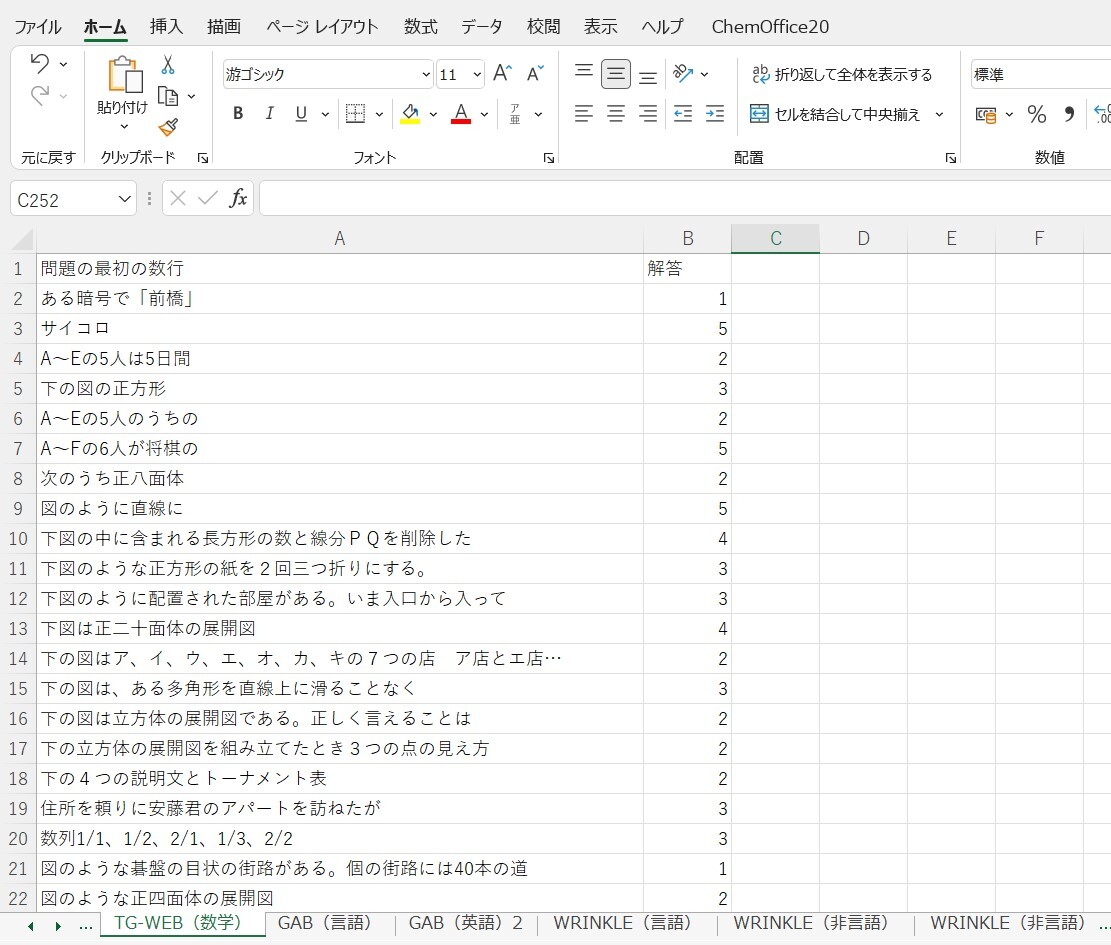The height and width of the screenshot is (945, 1111).
Task: Click the align text left icon
Action: pos(584,114)
